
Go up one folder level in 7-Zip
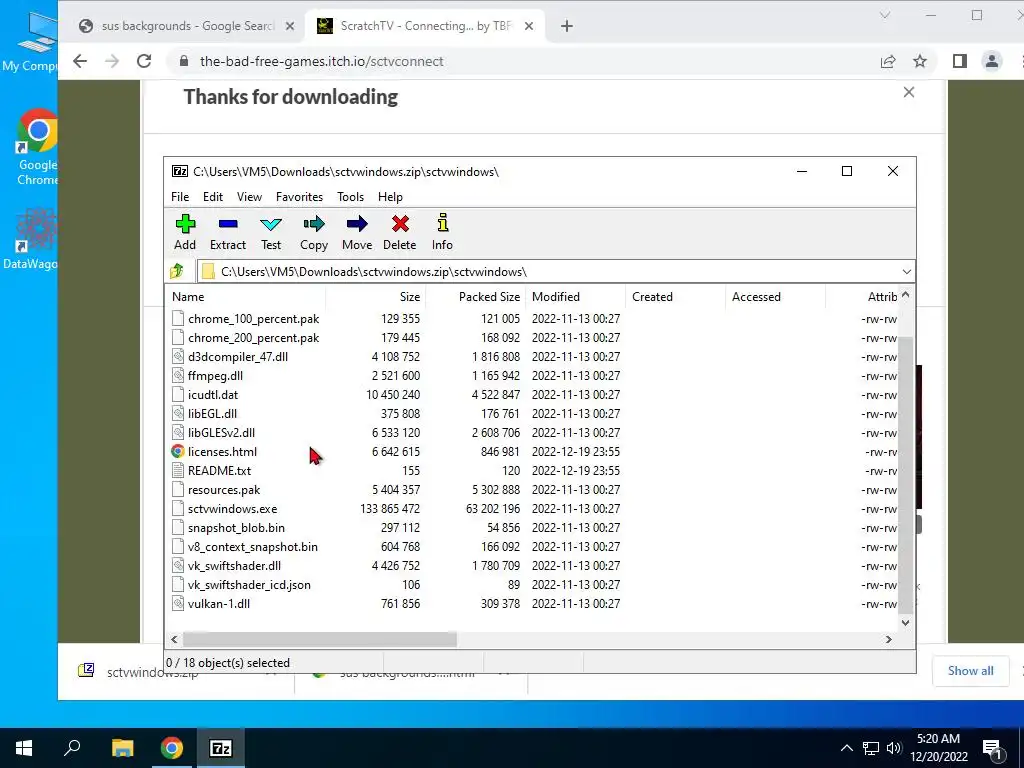coord(177,271)
